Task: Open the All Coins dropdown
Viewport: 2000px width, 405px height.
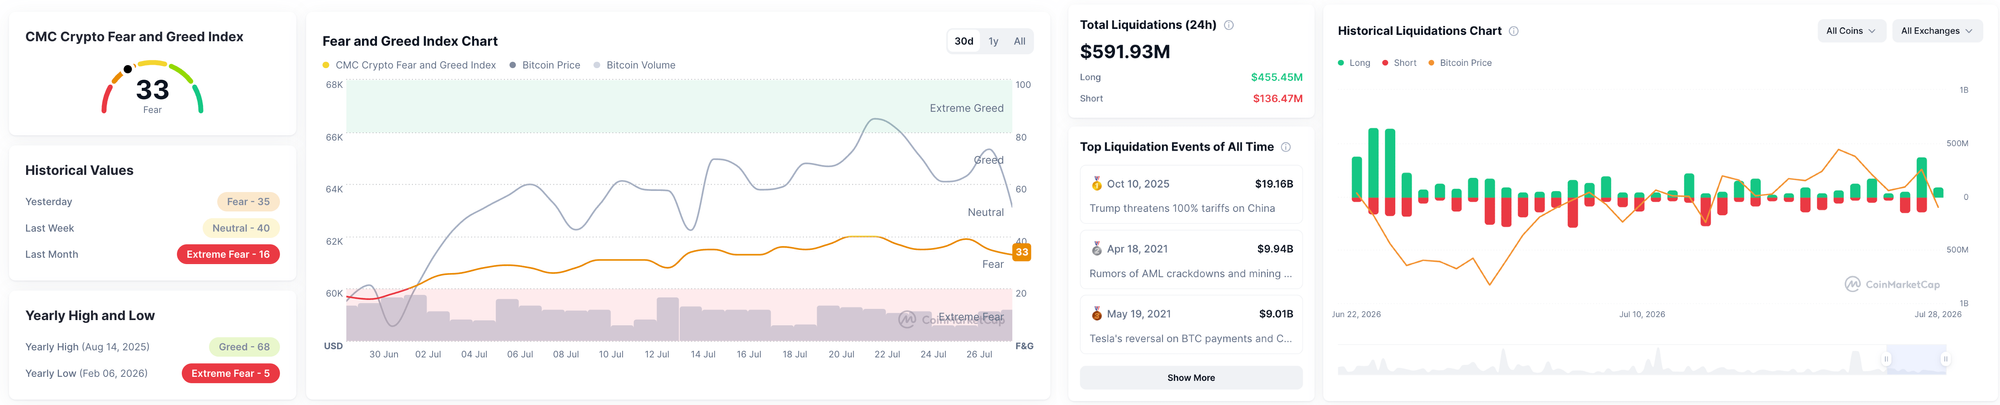Action: pos(1851,31)
